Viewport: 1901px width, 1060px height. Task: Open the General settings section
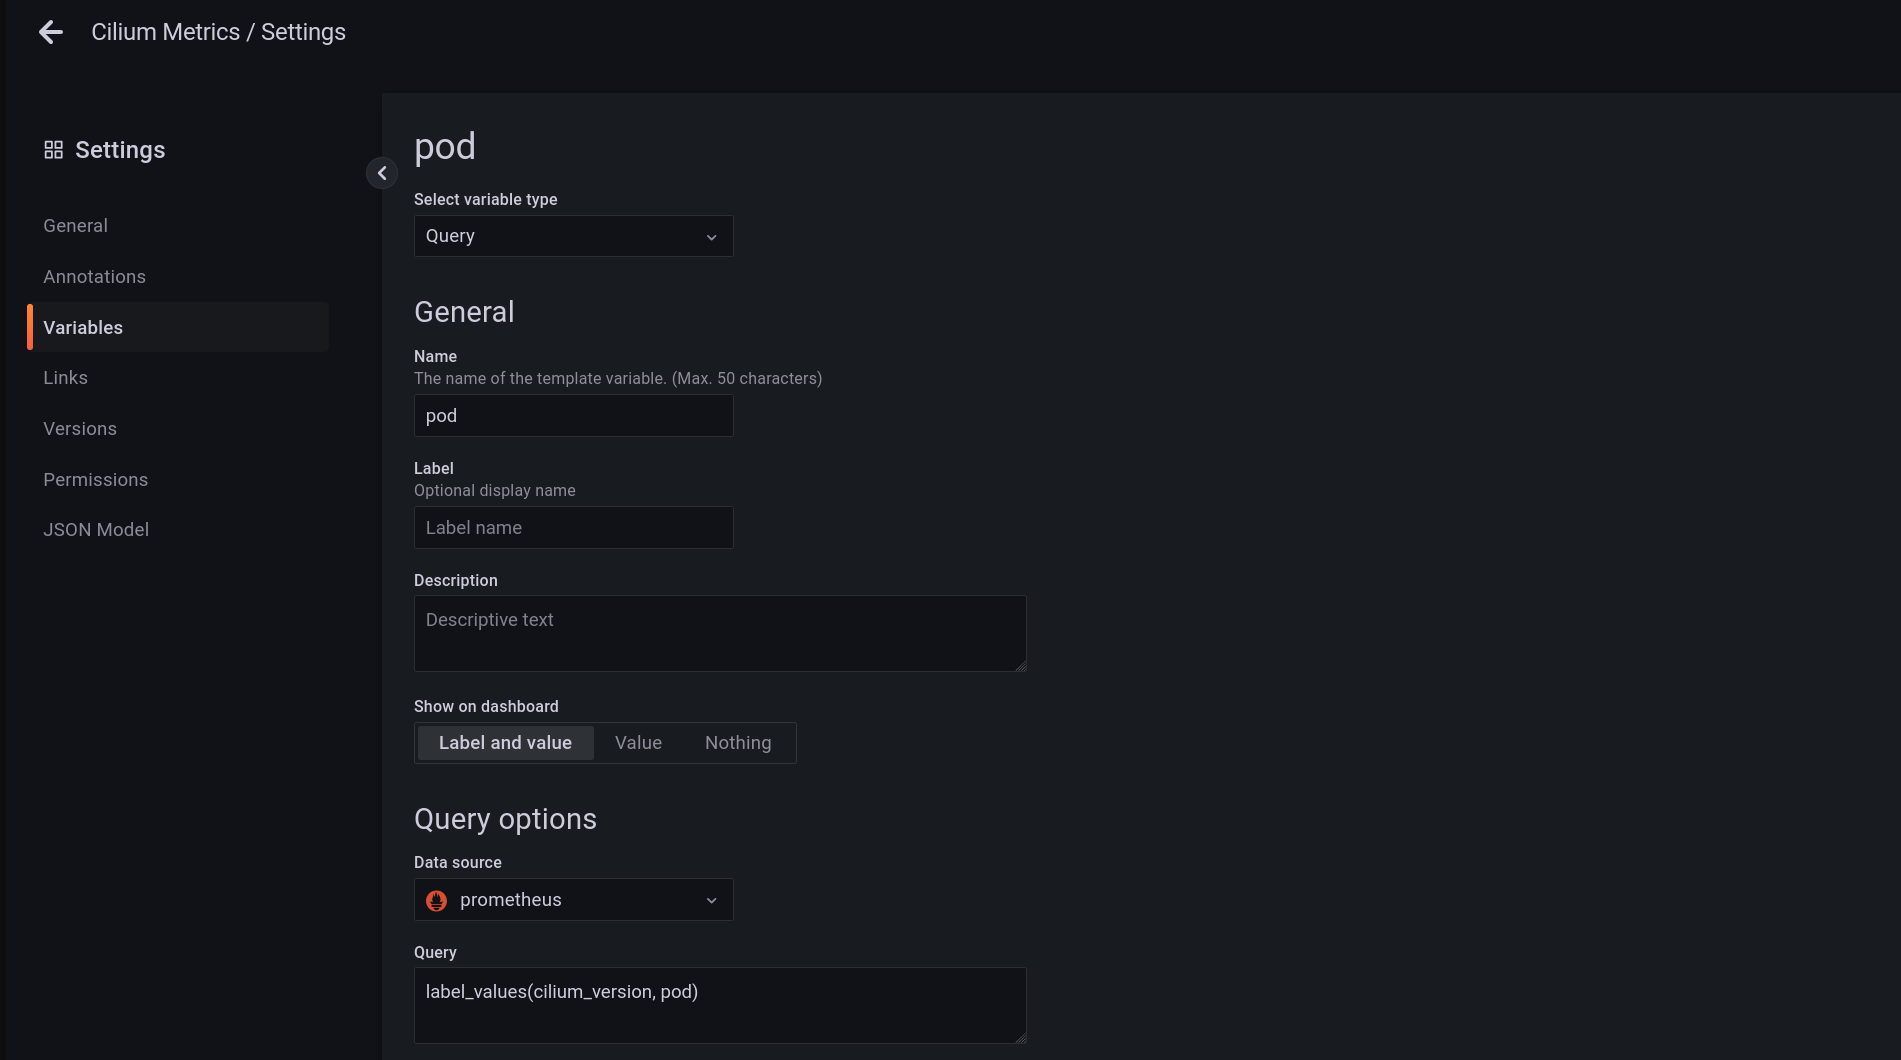tap(76, 226)
